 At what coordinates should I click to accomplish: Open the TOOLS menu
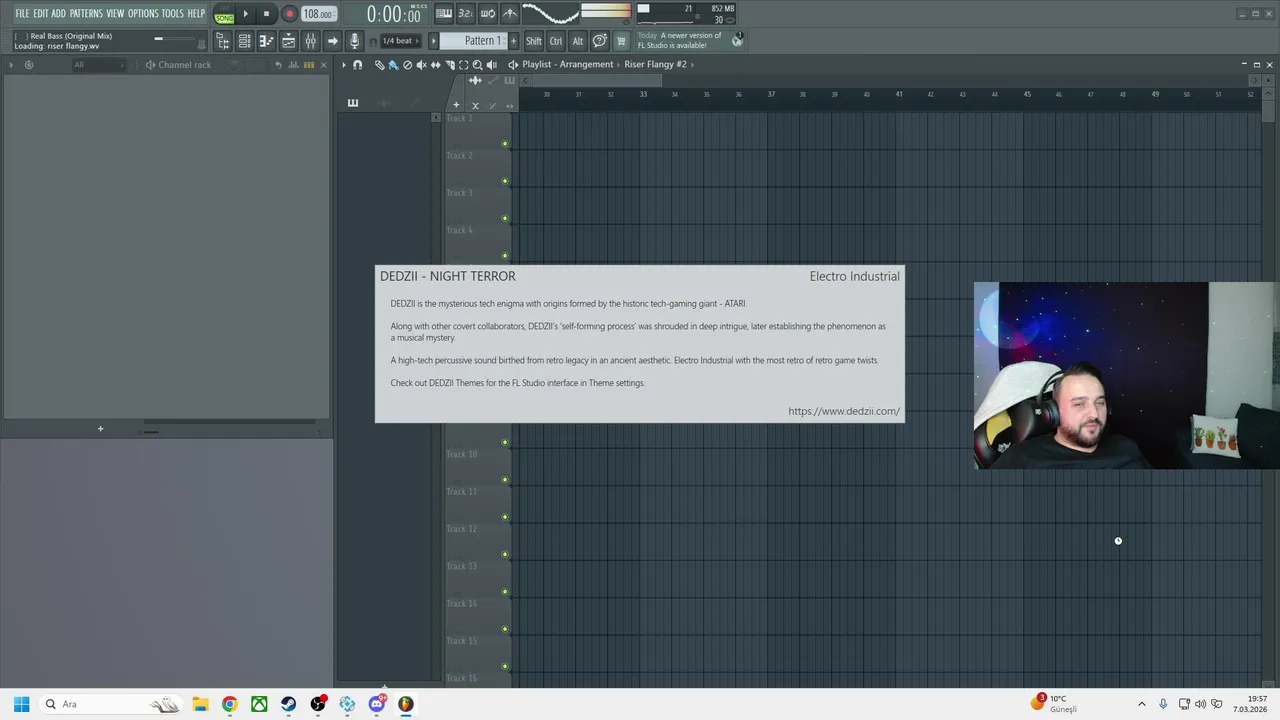tap(173, 13)
